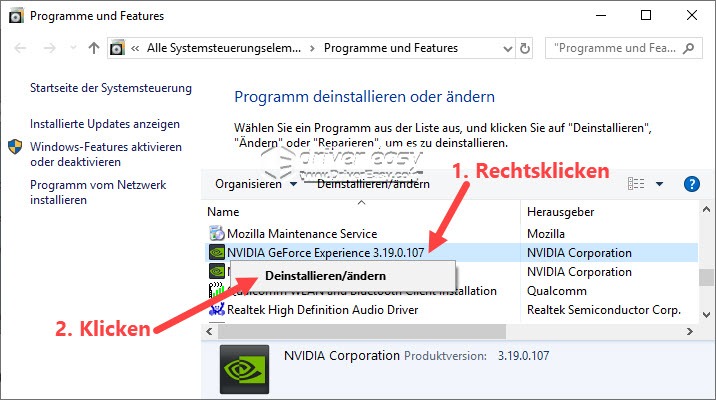Open Help with the blue question icon
Viewport: 716px width, 400px height.
692,184
